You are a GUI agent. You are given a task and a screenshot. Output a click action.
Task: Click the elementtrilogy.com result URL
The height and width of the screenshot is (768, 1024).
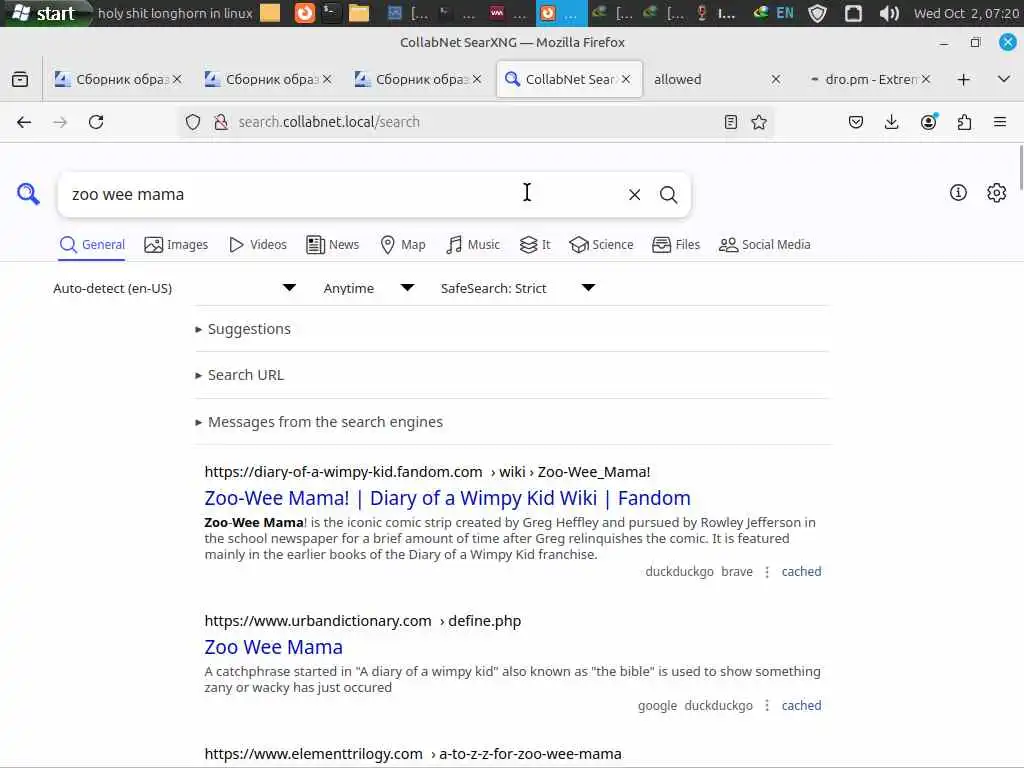pos(413,754)
